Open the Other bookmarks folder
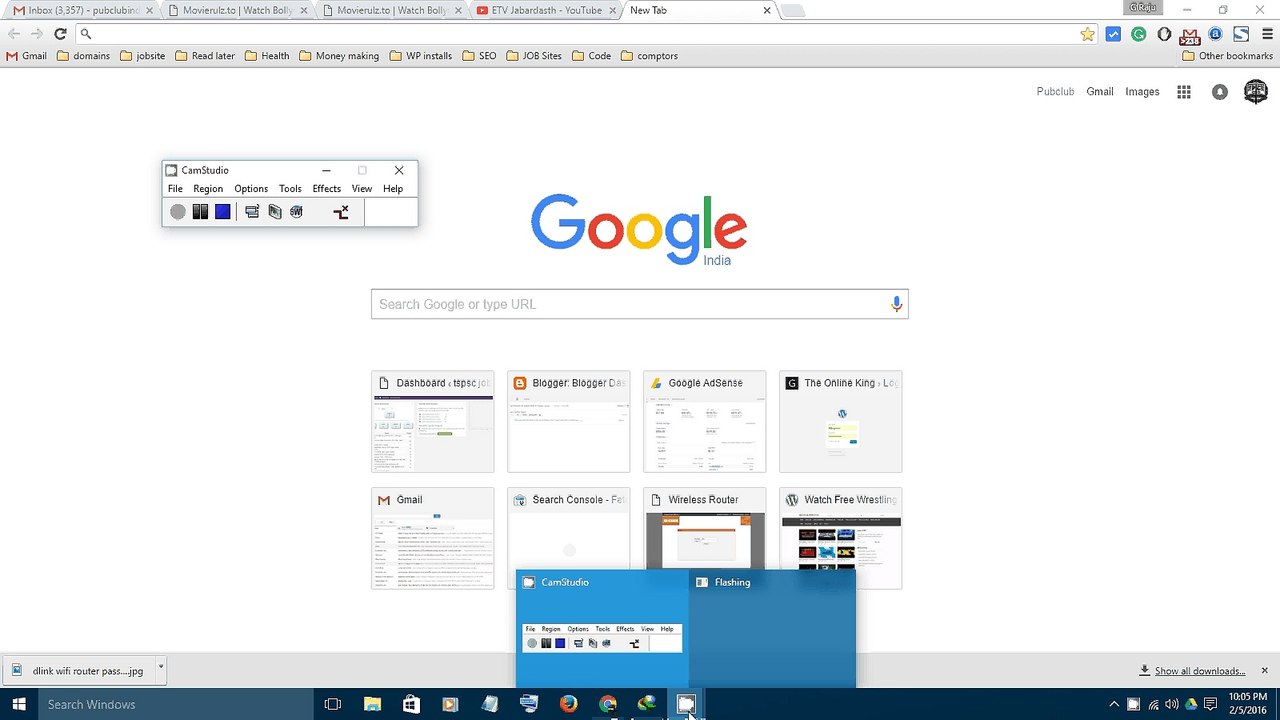This screenshot has width=1280, height=720. pyautogui.click(x=1227, y=56)
